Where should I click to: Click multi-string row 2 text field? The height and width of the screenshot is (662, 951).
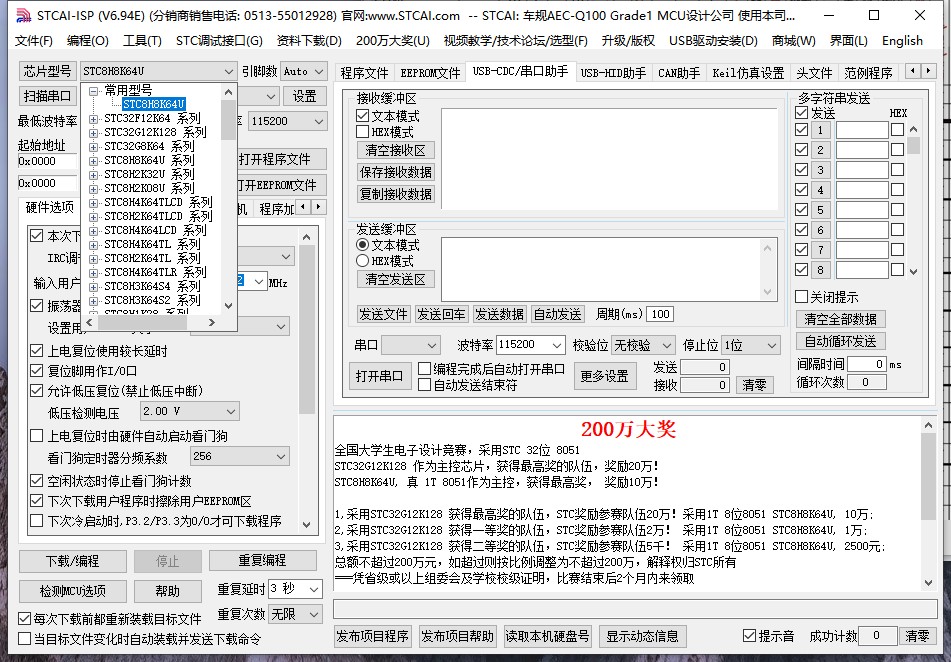click(862, 150)
